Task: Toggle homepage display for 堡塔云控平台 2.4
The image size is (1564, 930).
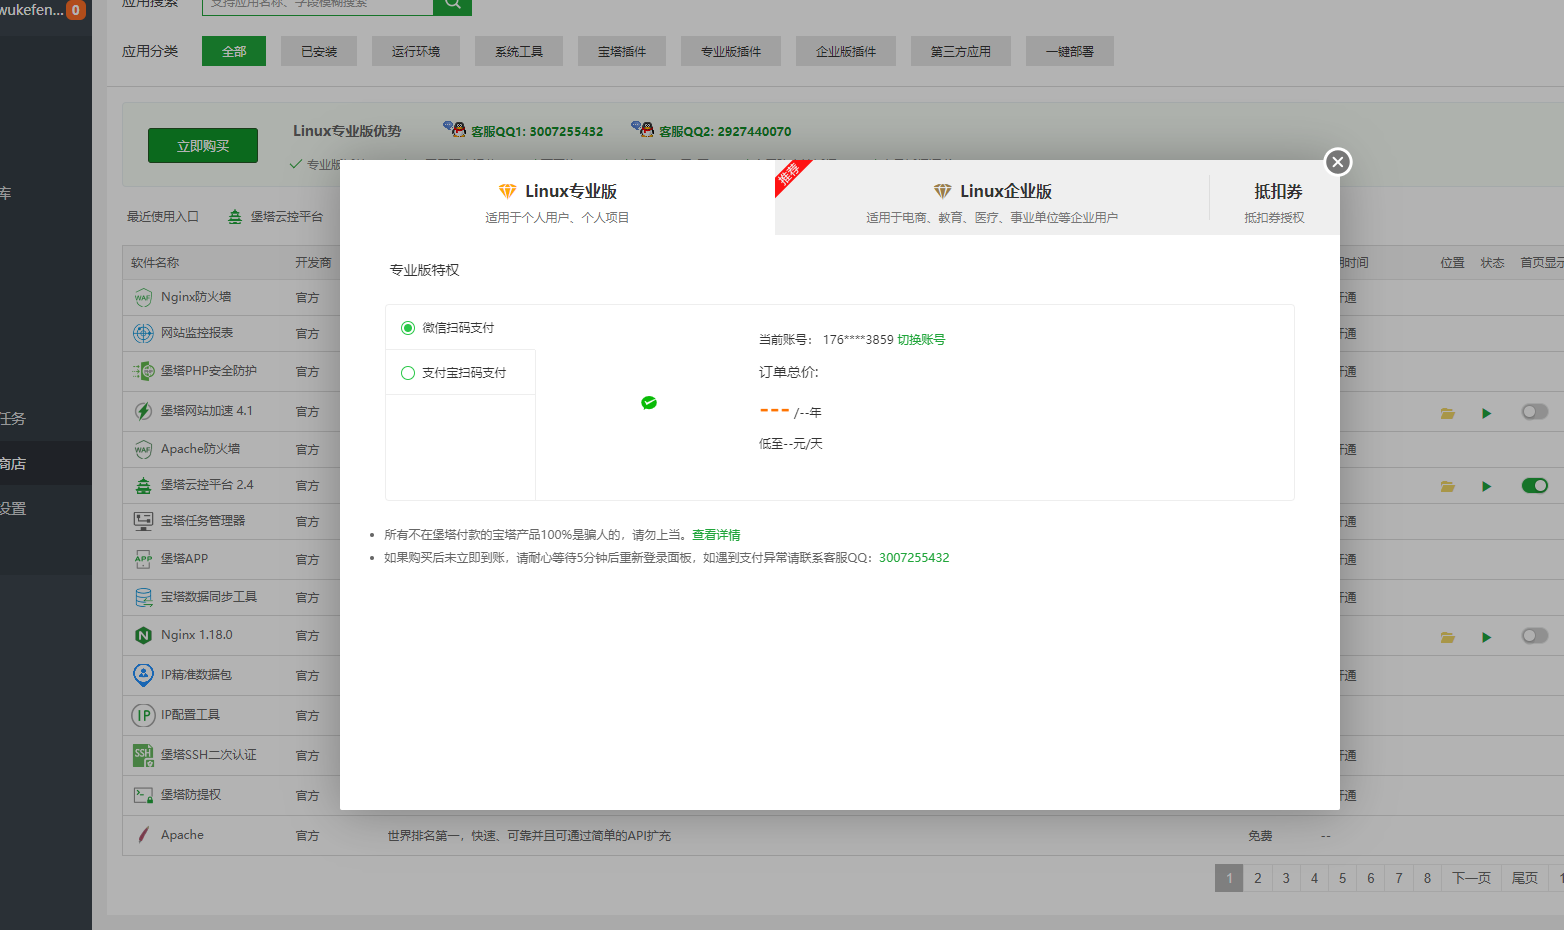Action: pos(1535,486)
